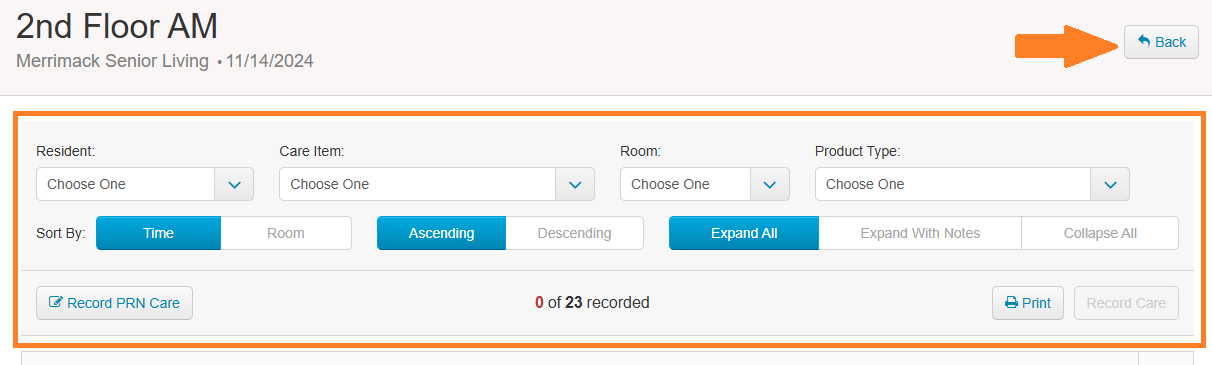Open the Room filter dropdown arrow
The width and height of the screenshot is (1212, 365).
[x=769, y=184]
